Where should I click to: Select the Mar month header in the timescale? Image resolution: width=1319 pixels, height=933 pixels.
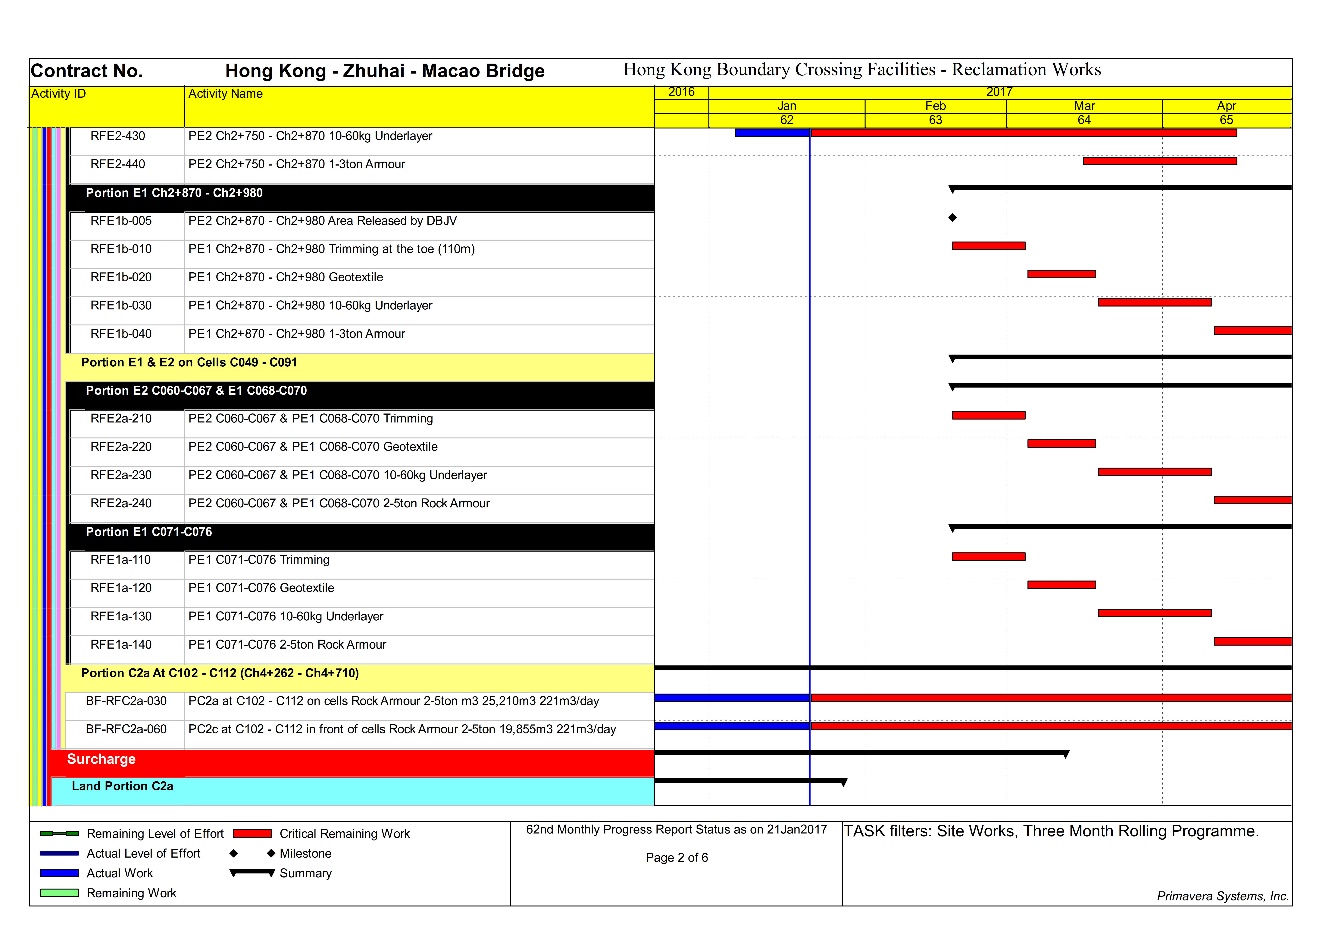coord(1084,106)
